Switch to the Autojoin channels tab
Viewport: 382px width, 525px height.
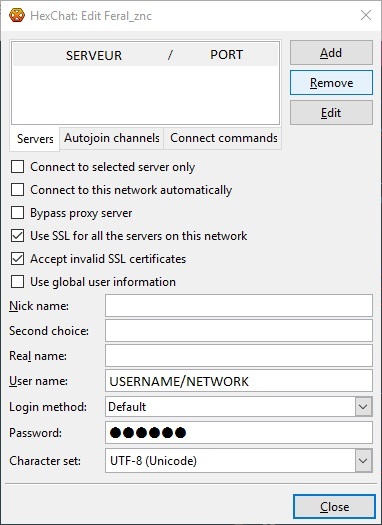click(111, 138)
